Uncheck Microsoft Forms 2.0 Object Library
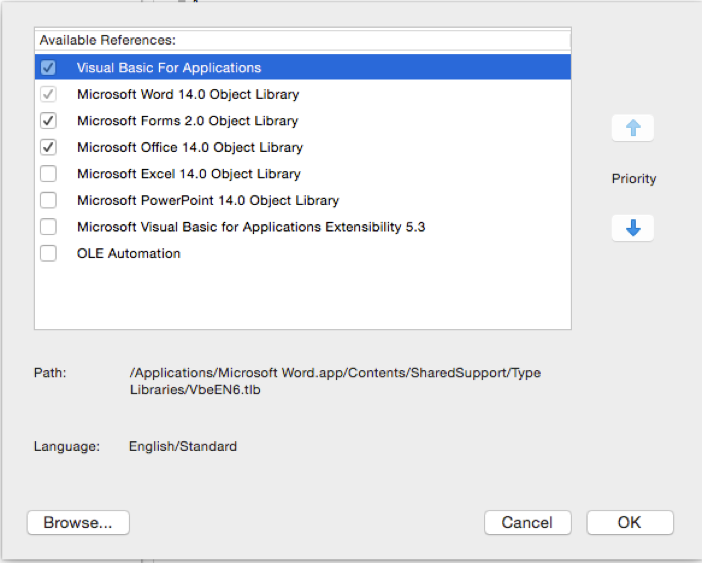The height and width of the screenshot is (563, 702). click(48, 121)
